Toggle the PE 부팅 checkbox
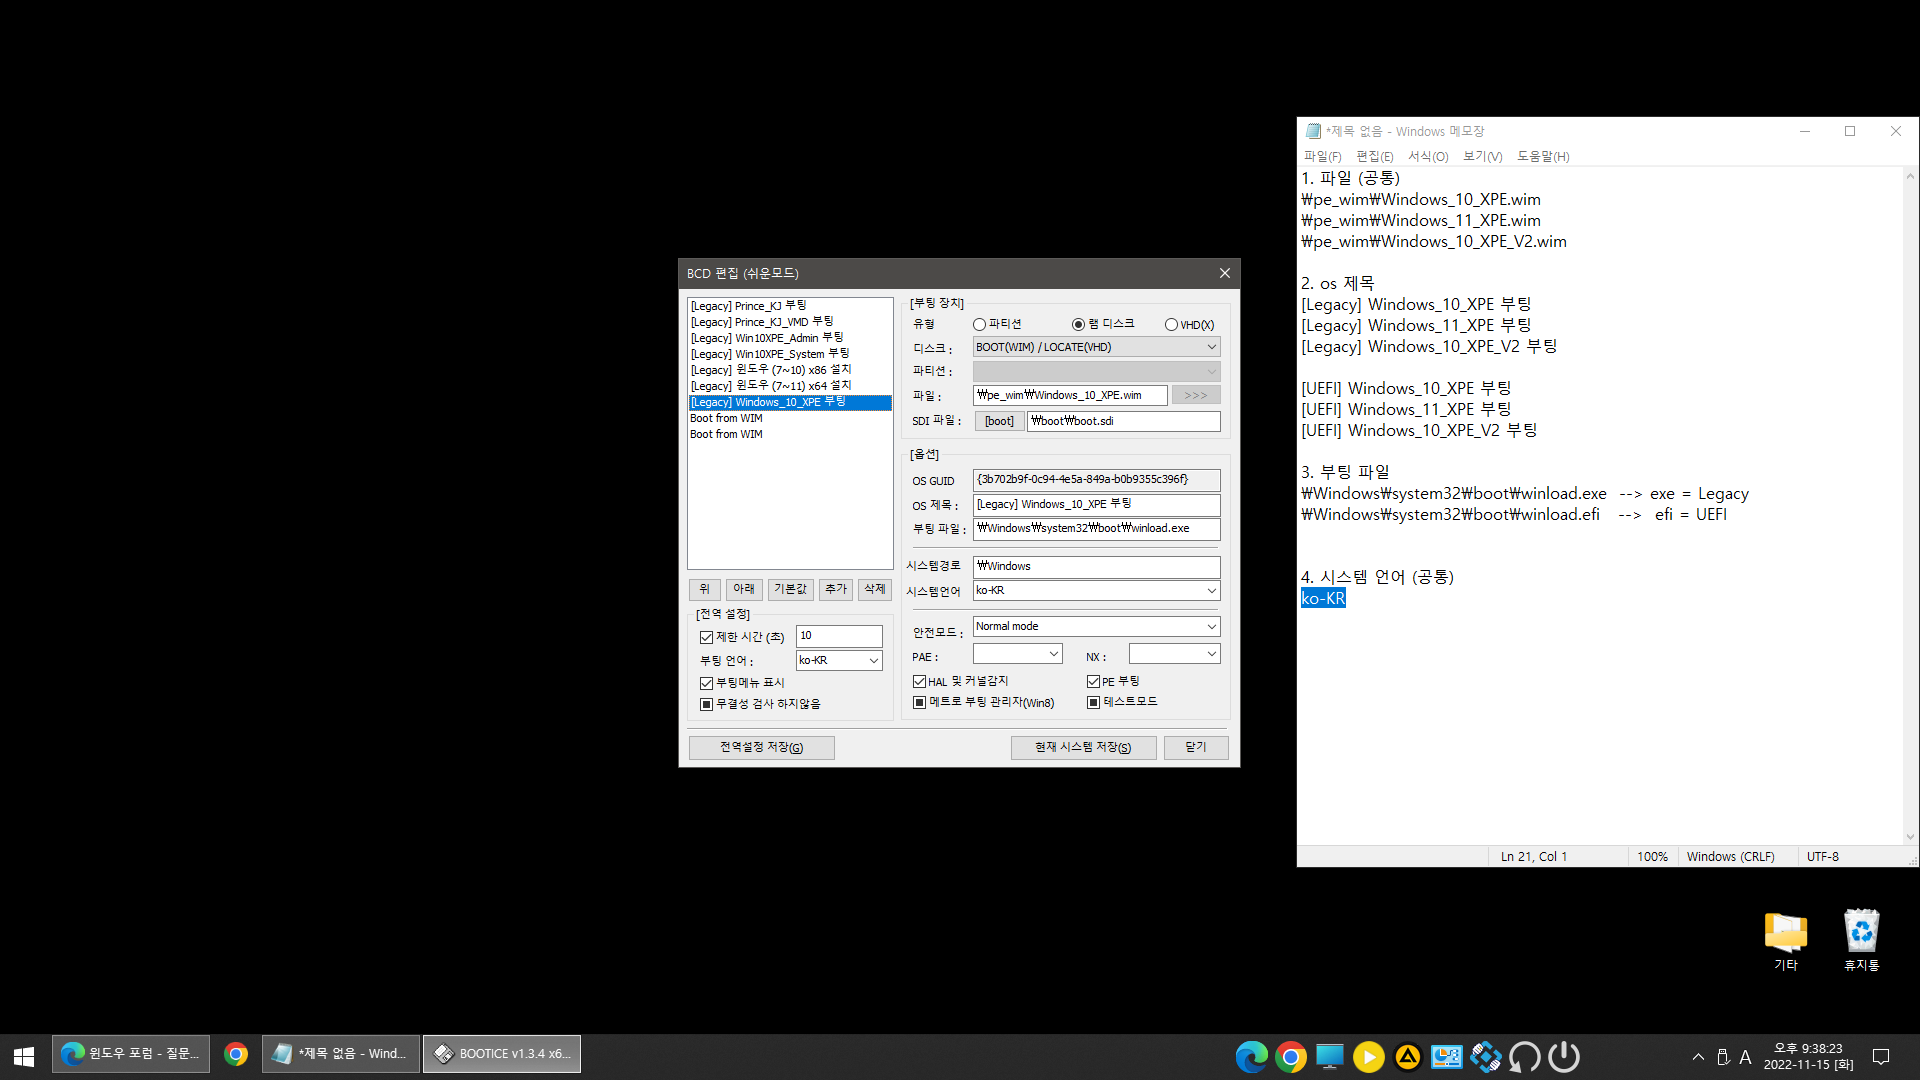This screenshot has height=1080, width=1920. pos(1094,681)
